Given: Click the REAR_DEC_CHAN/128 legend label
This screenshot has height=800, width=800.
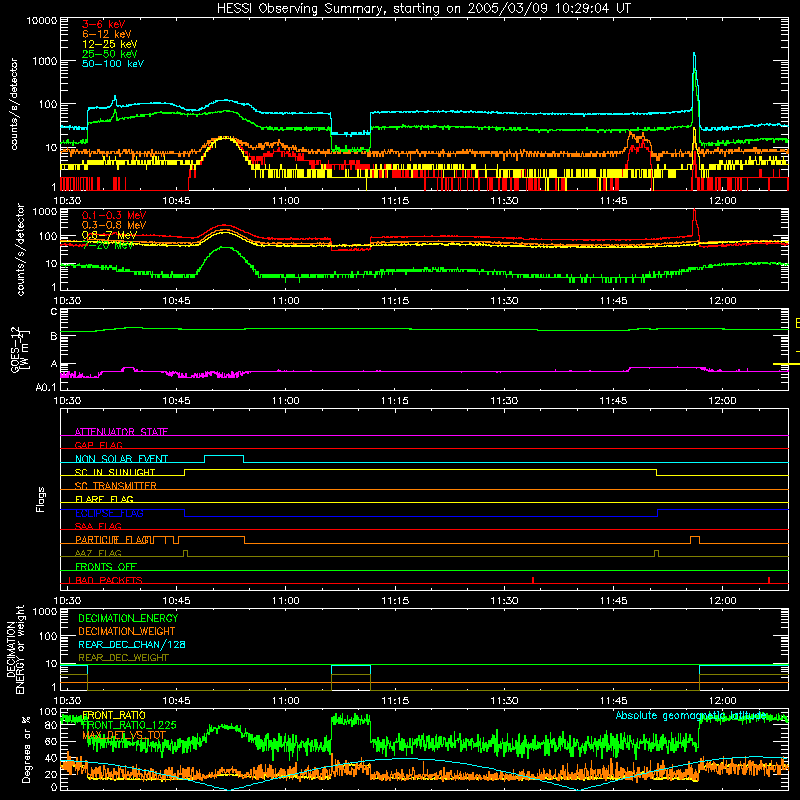Looking at the screenshot, I should [132, 645].
